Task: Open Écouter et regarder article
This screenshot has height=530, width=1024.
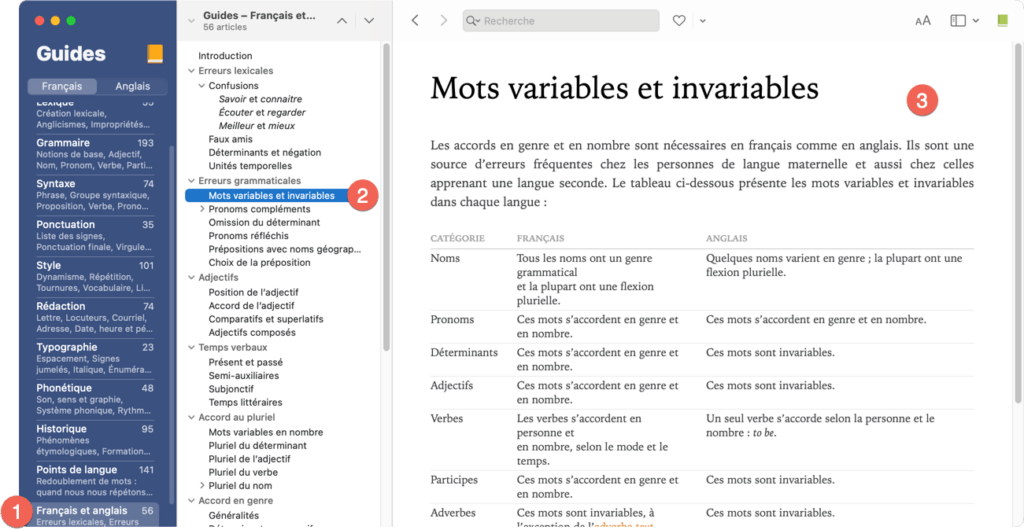Action: (262, 112)
